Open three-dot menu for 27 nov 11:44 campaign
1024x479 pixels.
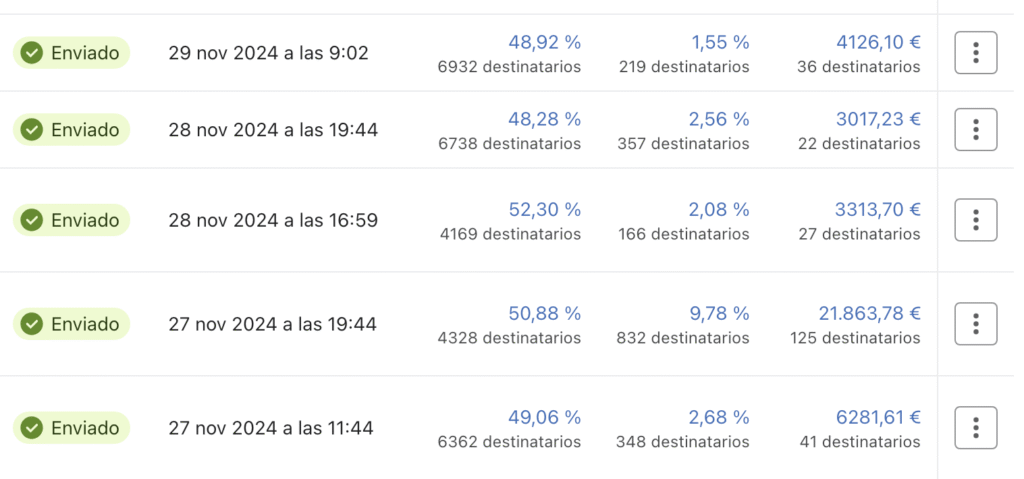pos(975,428)
